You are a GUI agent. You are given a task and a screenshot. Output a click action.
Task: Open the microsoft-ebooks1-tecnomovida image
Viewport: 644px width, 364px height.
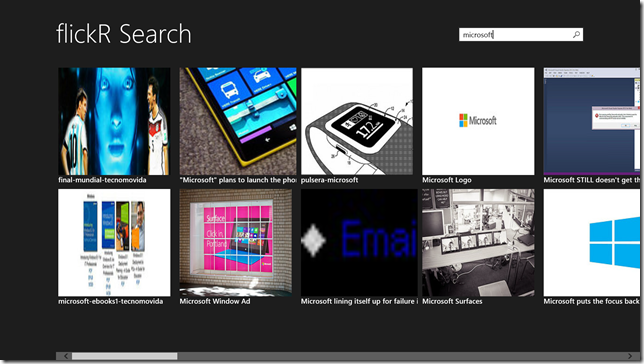click(x=114, y=242)
